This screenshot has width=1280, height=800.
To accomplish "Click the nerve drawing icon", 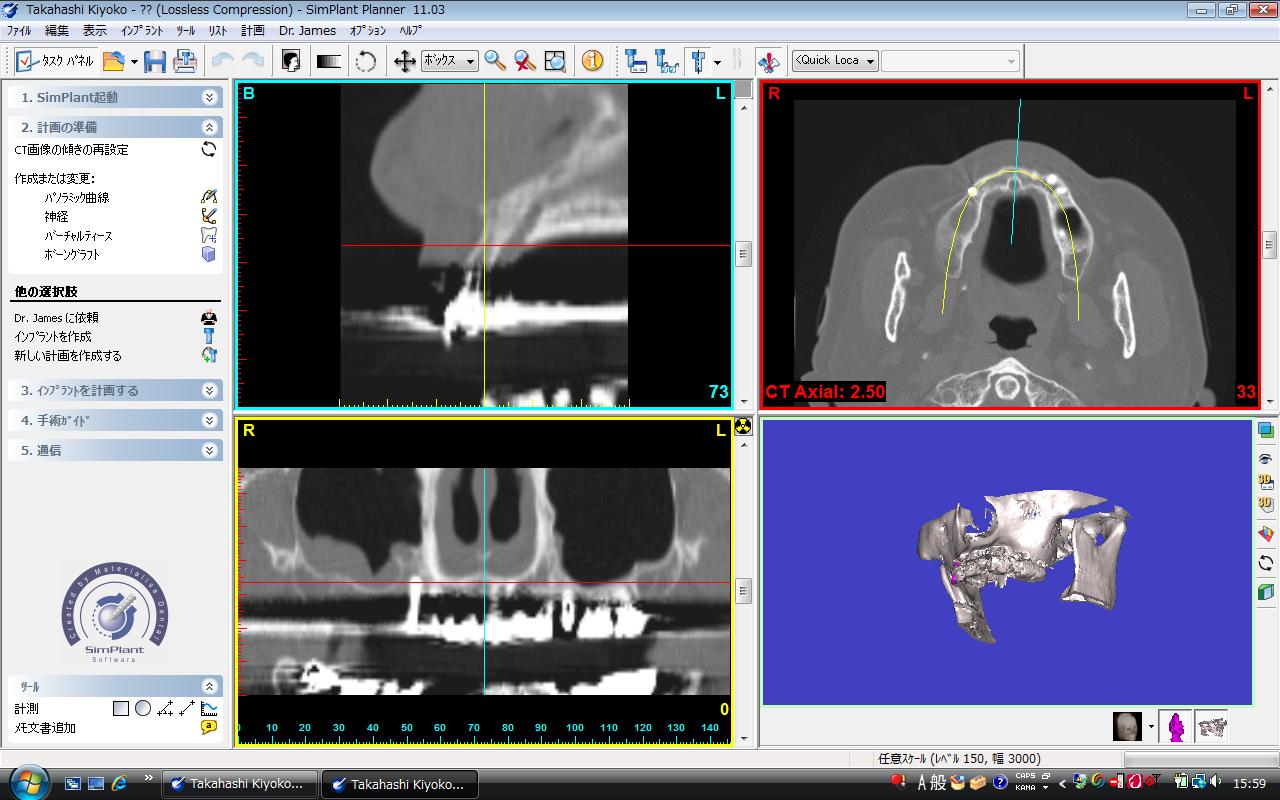I will click(x=208, y=216).
